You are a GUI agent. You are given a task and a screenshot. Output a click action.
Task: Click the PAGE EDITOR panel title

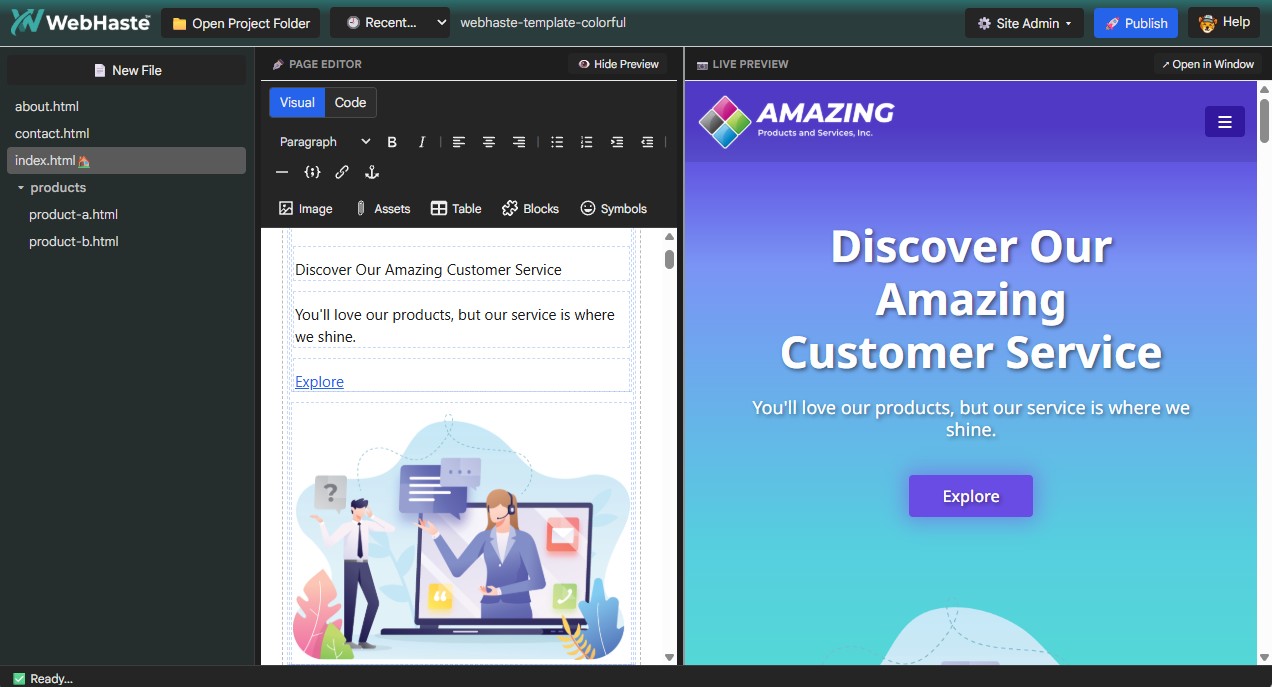(325, 64)
